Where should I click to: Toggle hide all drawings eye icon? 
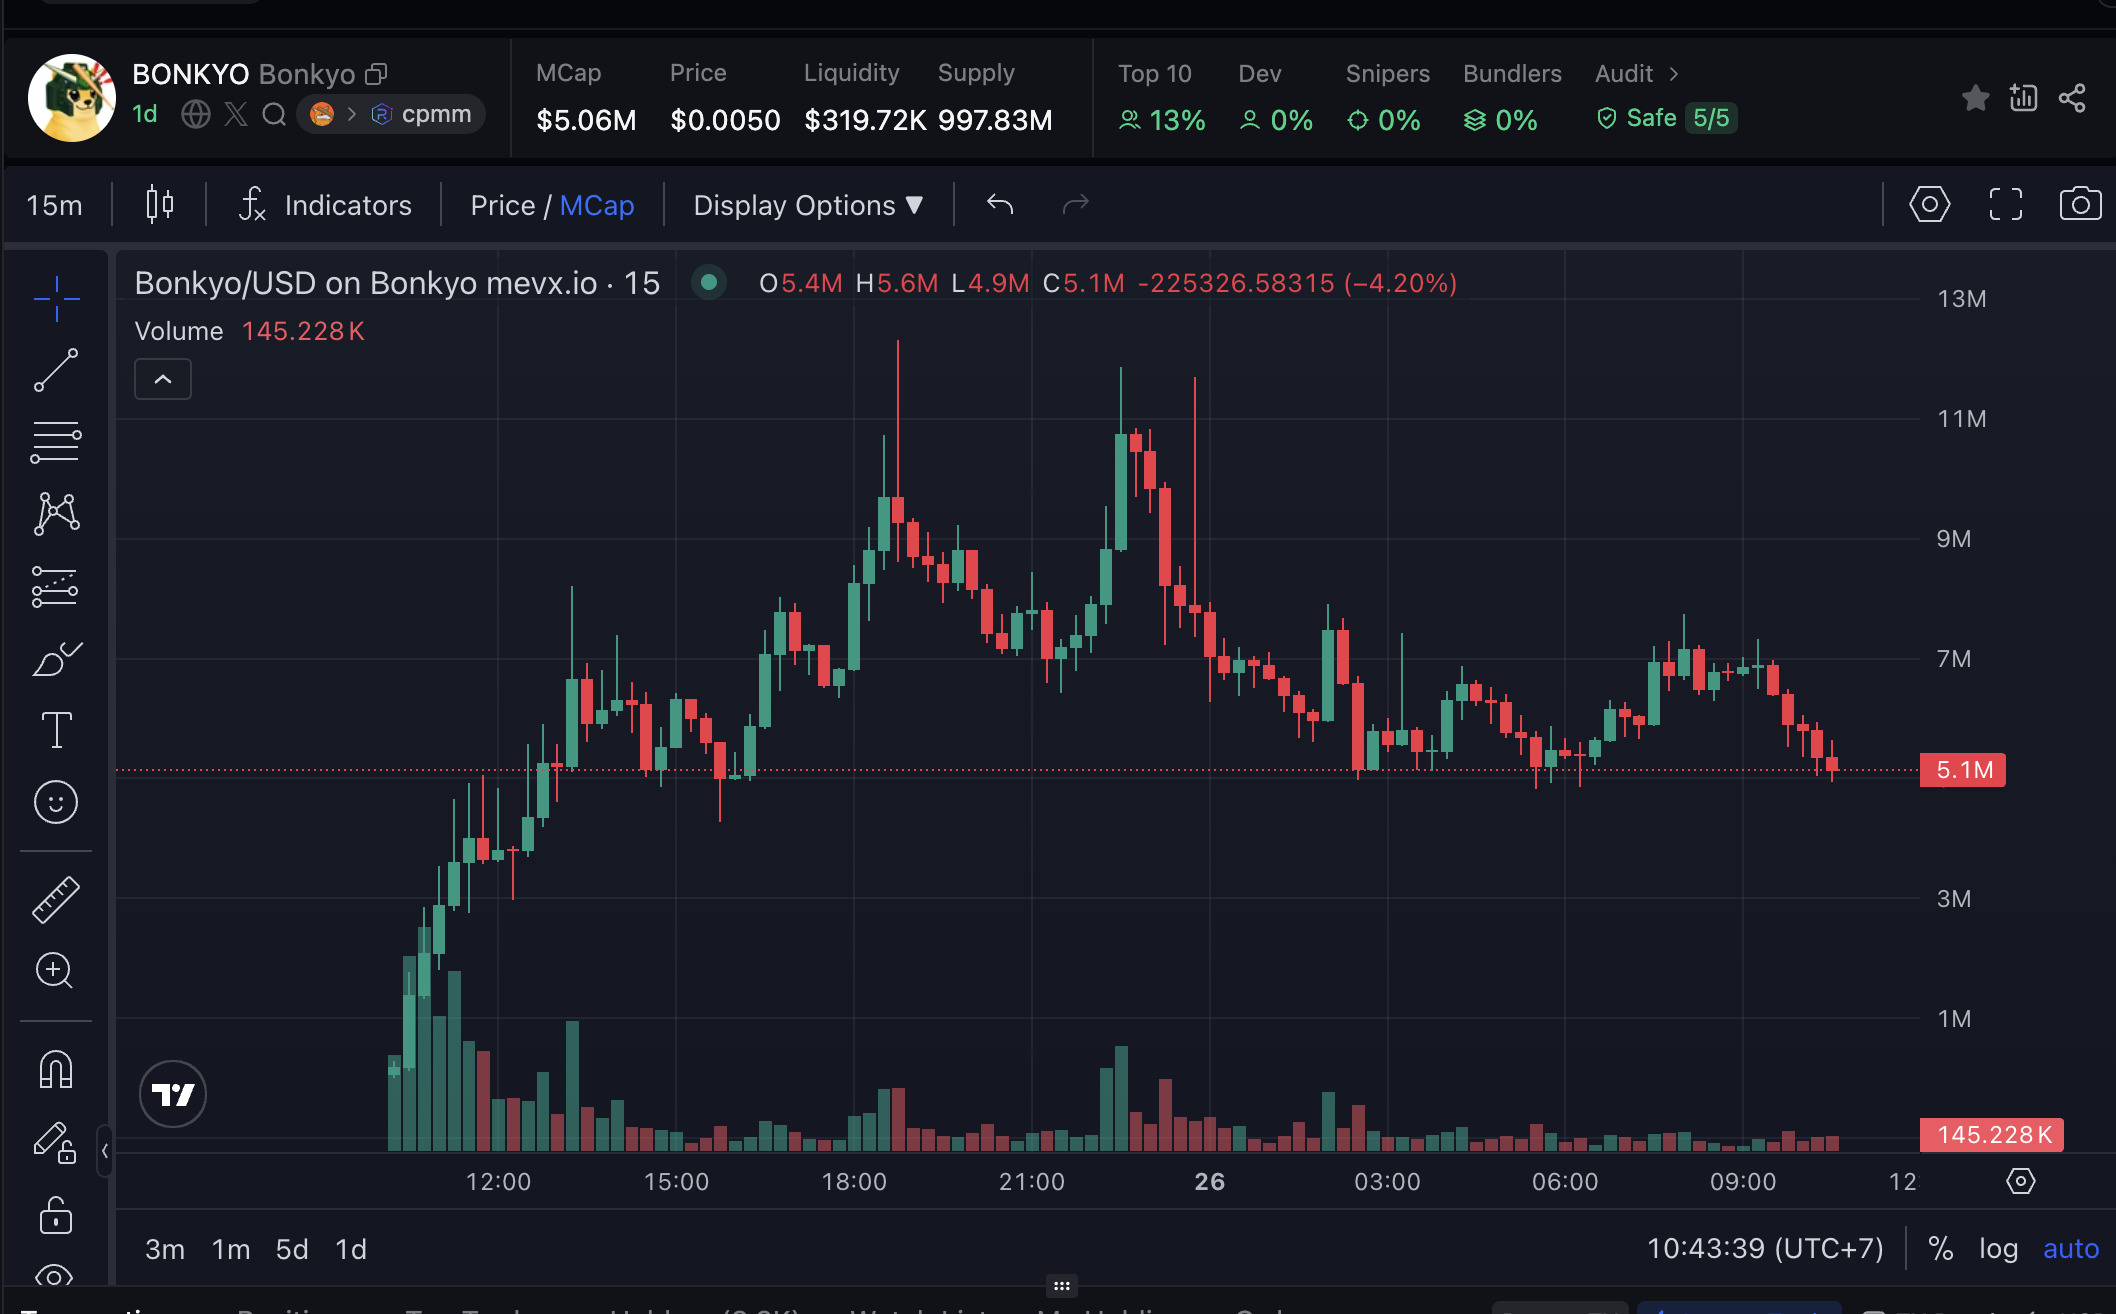click(x=56, y=1275)
